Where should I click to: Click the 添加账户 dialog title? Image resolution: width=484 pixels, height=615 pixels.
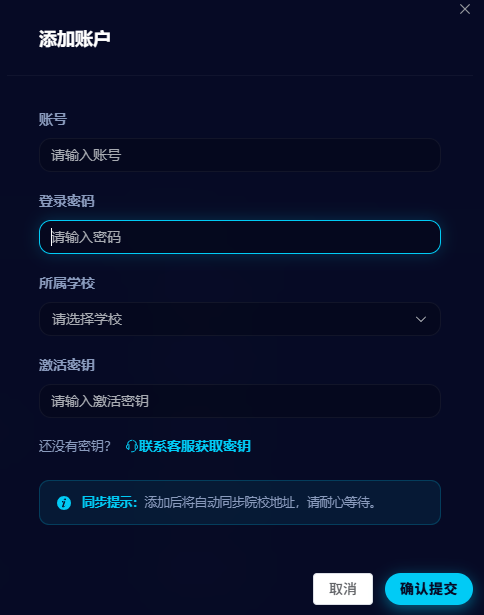[74, 39]
